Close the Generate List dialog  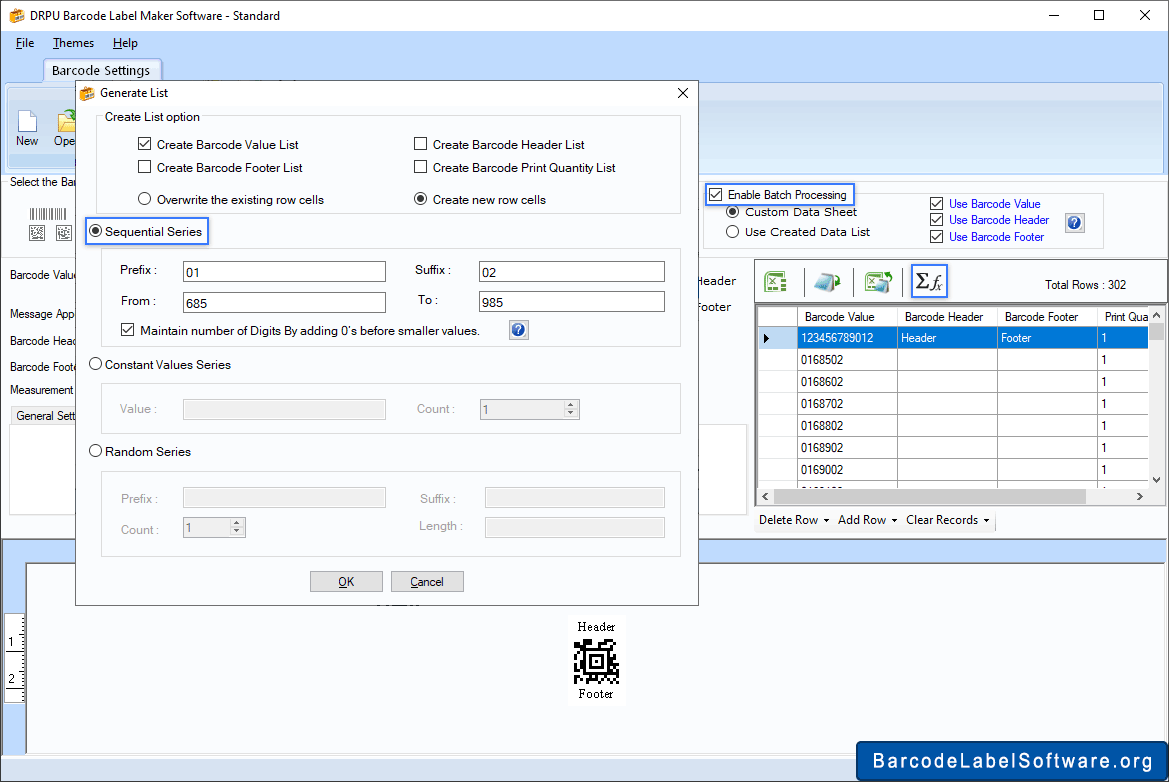[x=683, y=93]
